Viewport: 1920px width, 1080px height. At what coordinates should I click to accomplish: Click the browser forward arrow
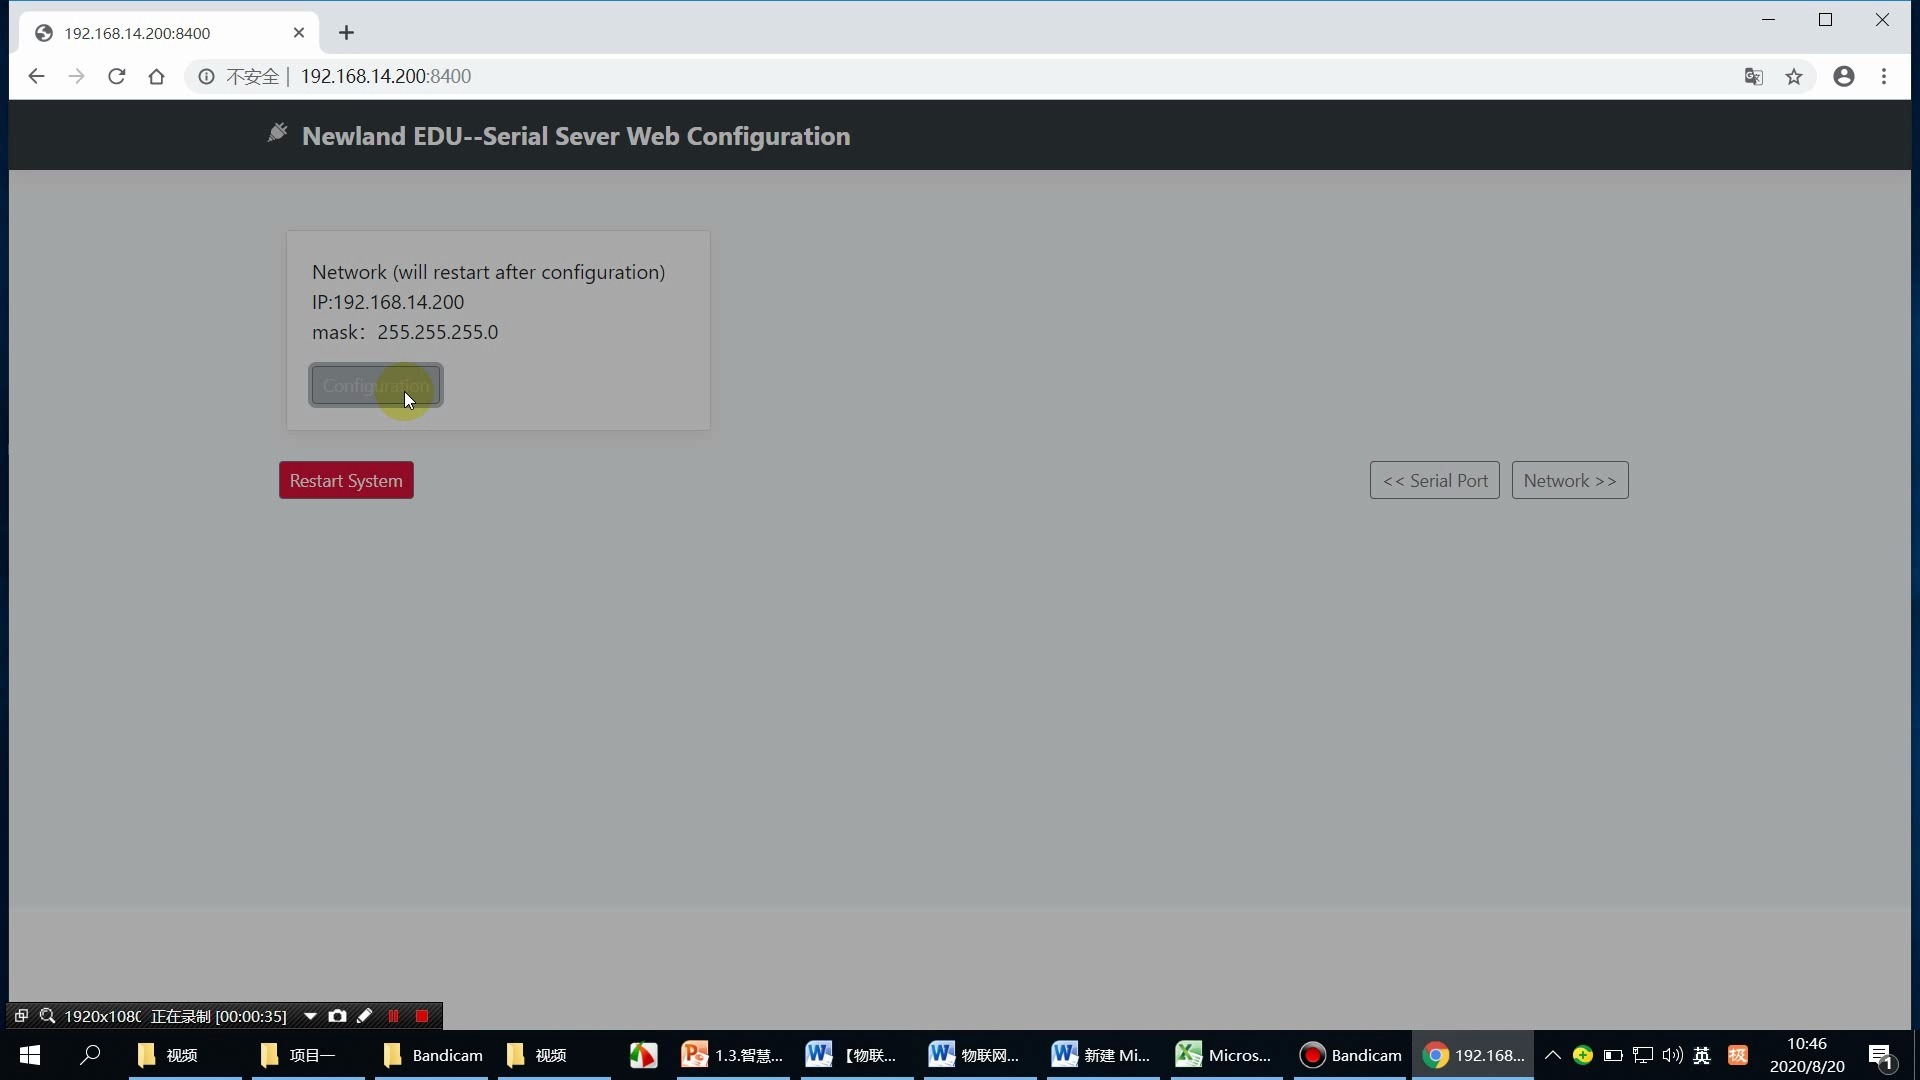76,76
